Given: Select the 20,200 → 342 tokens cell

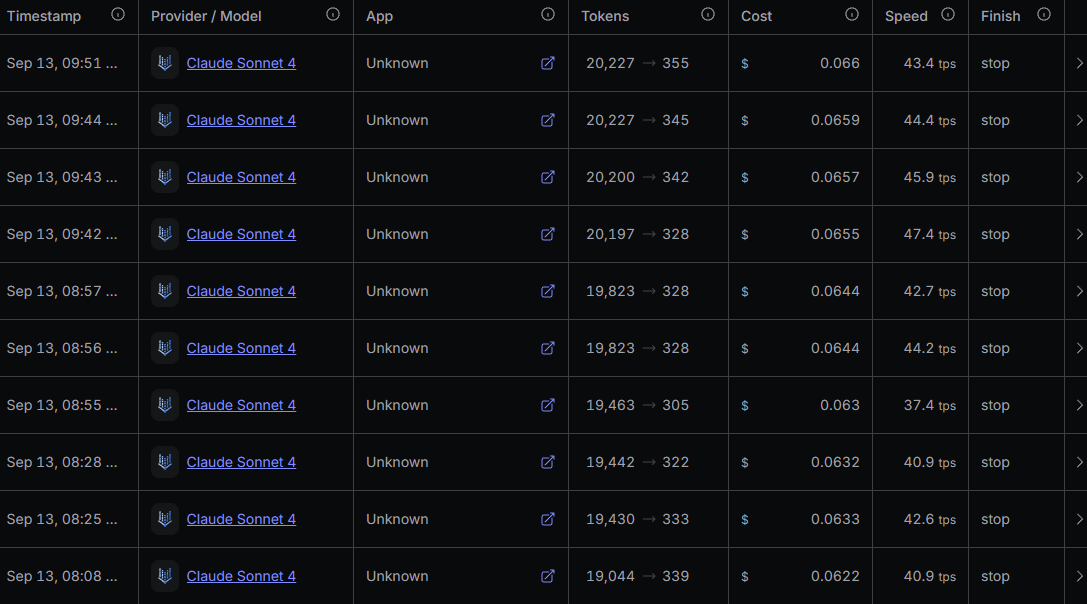Looking at the screenshot, I should [637, 177].
